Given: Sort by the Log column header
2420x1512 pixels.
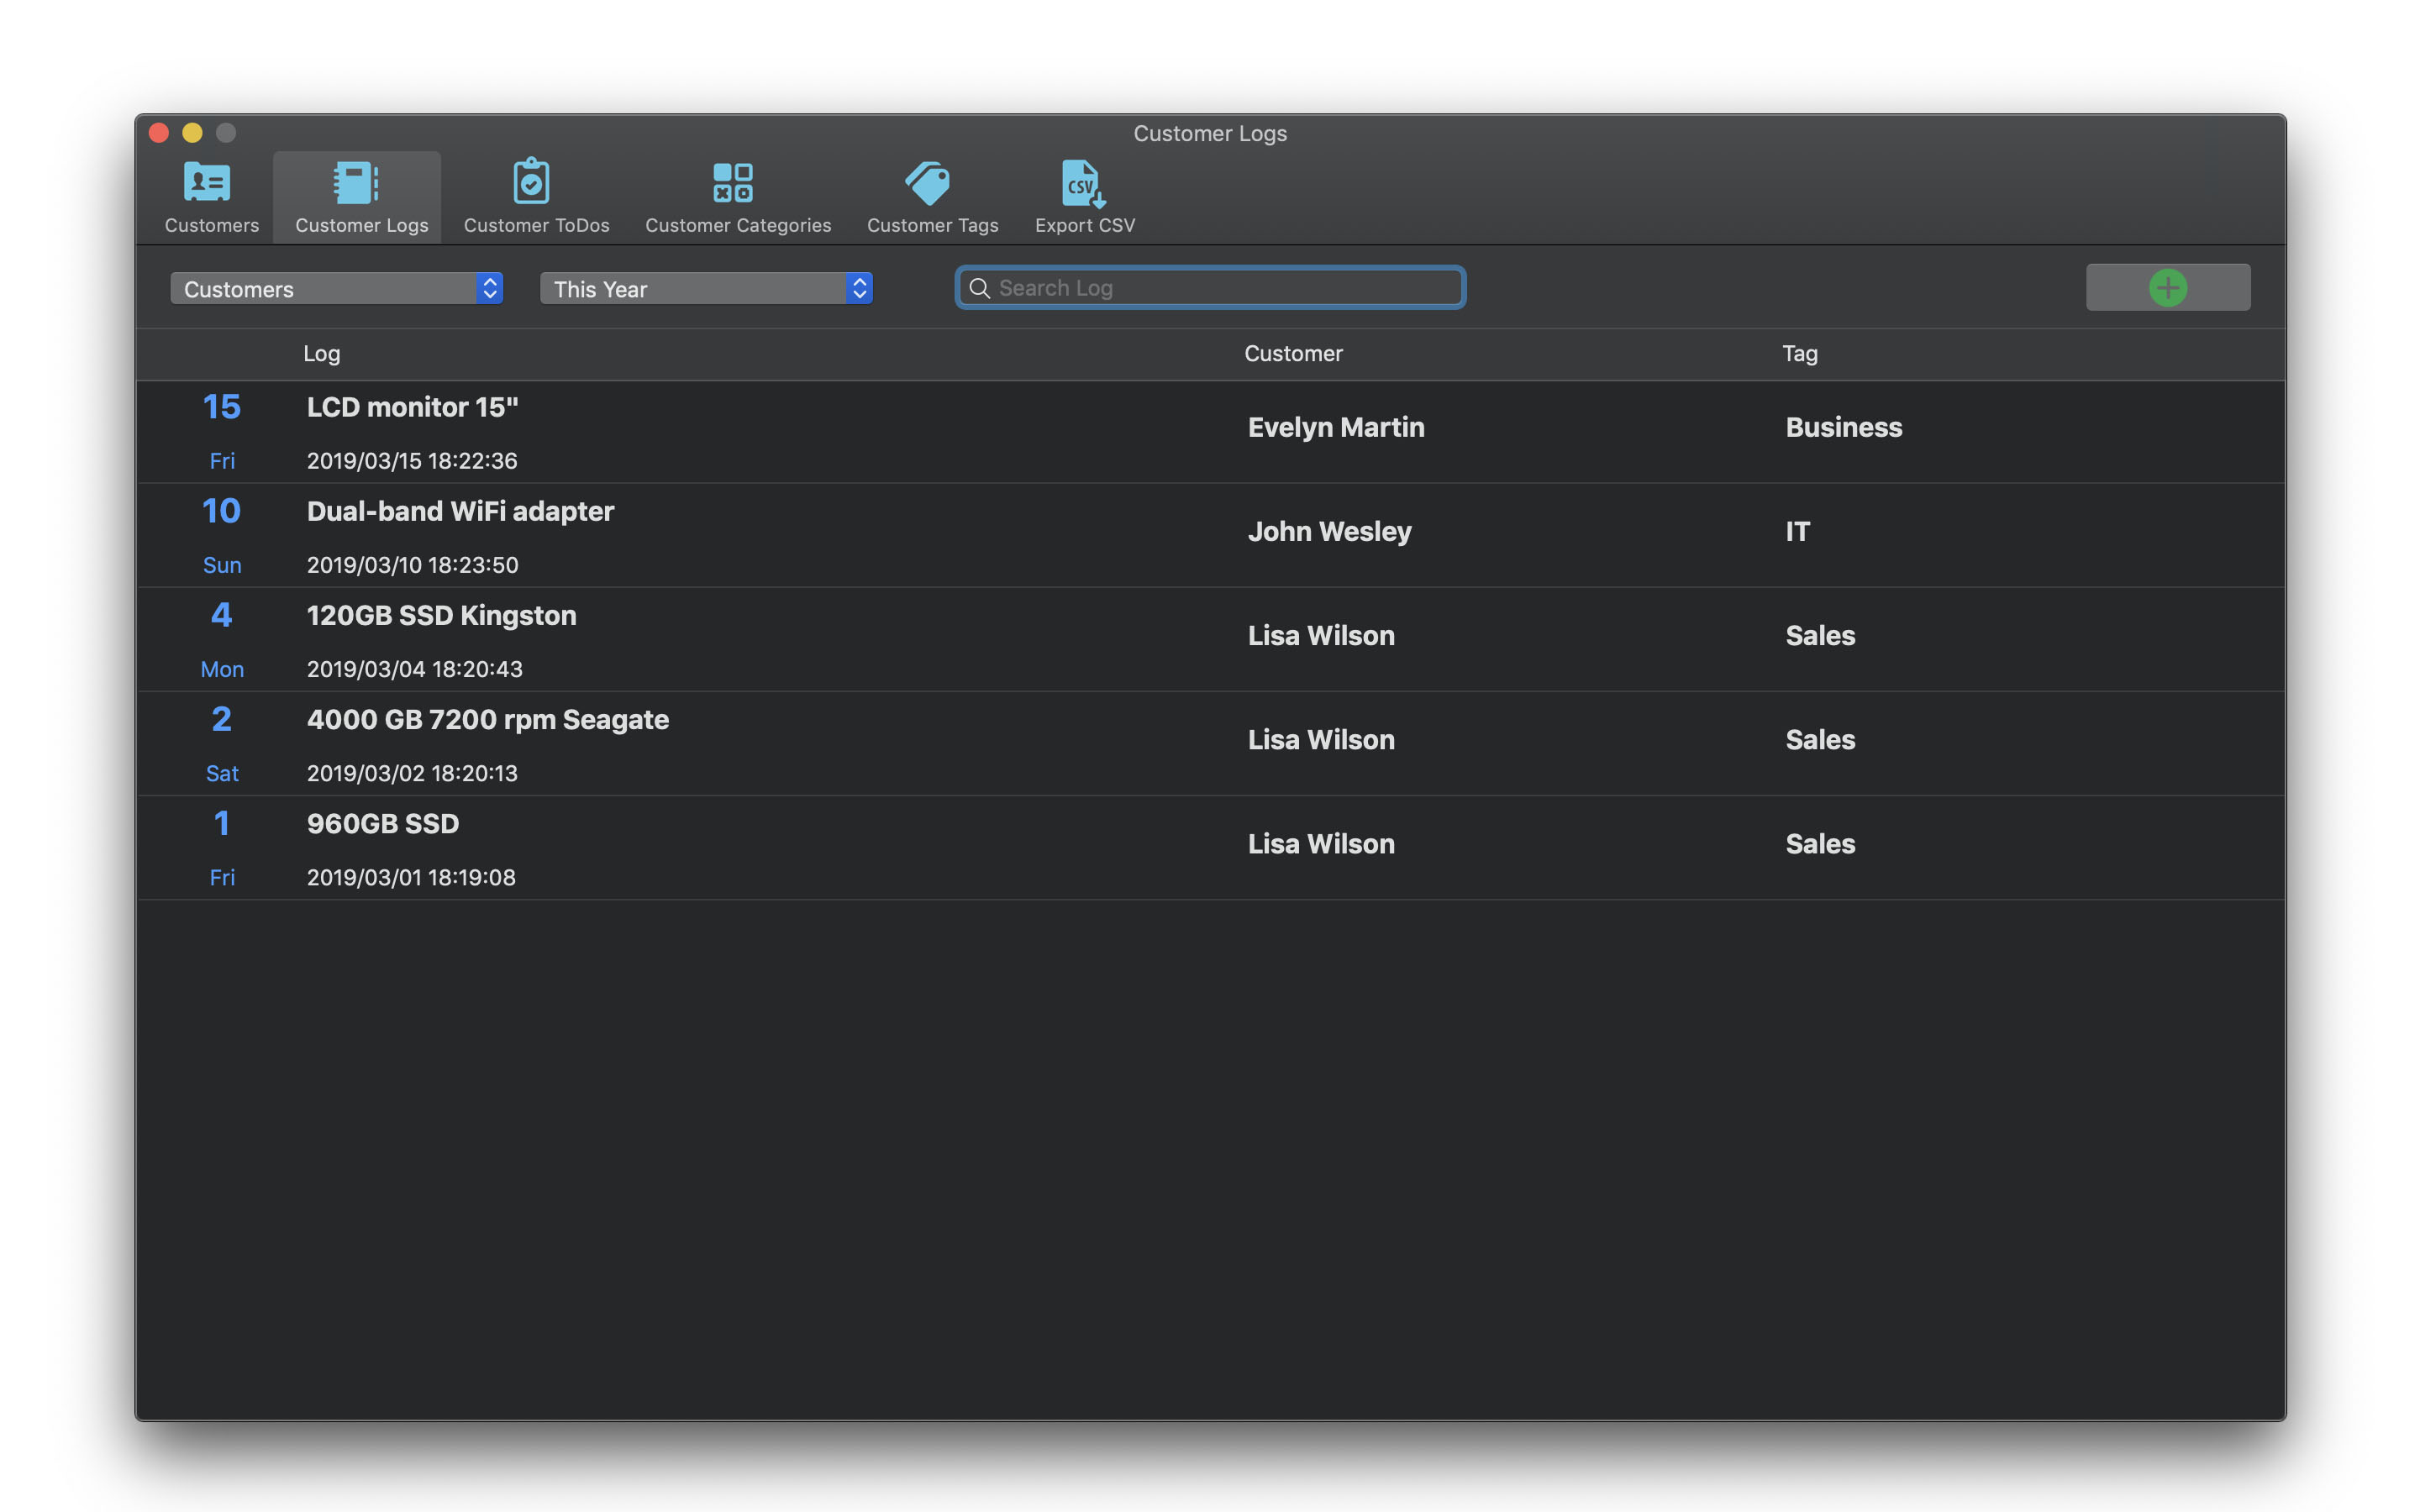Looking at the screenshot, I should tap(322, 354).
